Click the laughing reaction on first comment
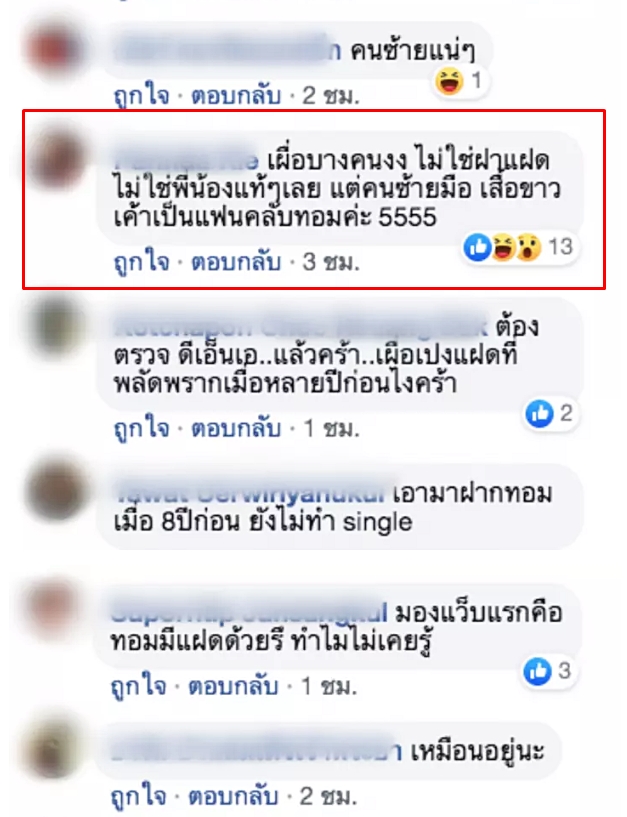This screenshot has width=627, height=817. click(x=449, y=82)
